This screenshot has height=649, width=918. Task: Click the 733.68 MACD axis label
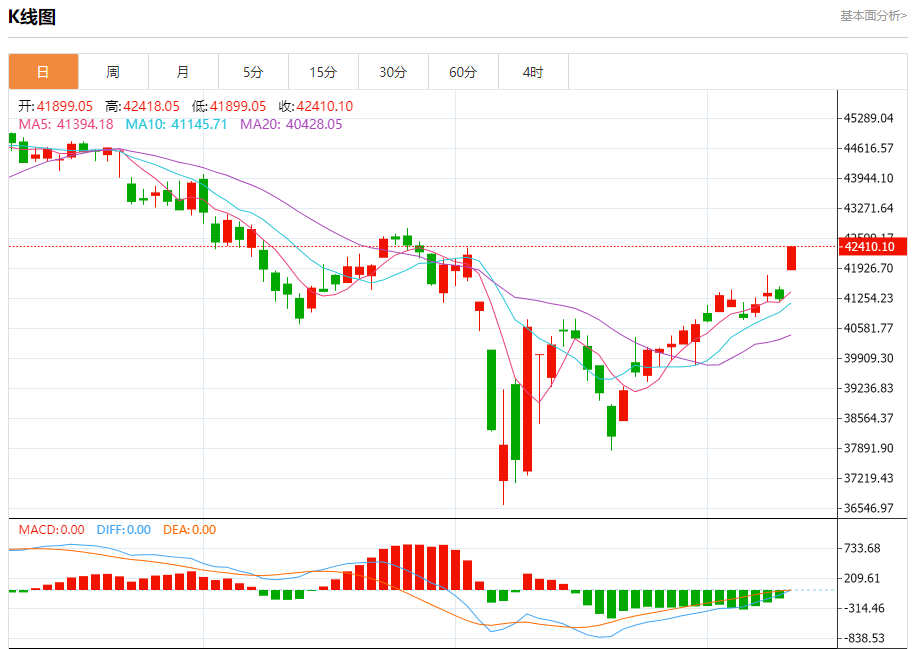coord(862,548)
